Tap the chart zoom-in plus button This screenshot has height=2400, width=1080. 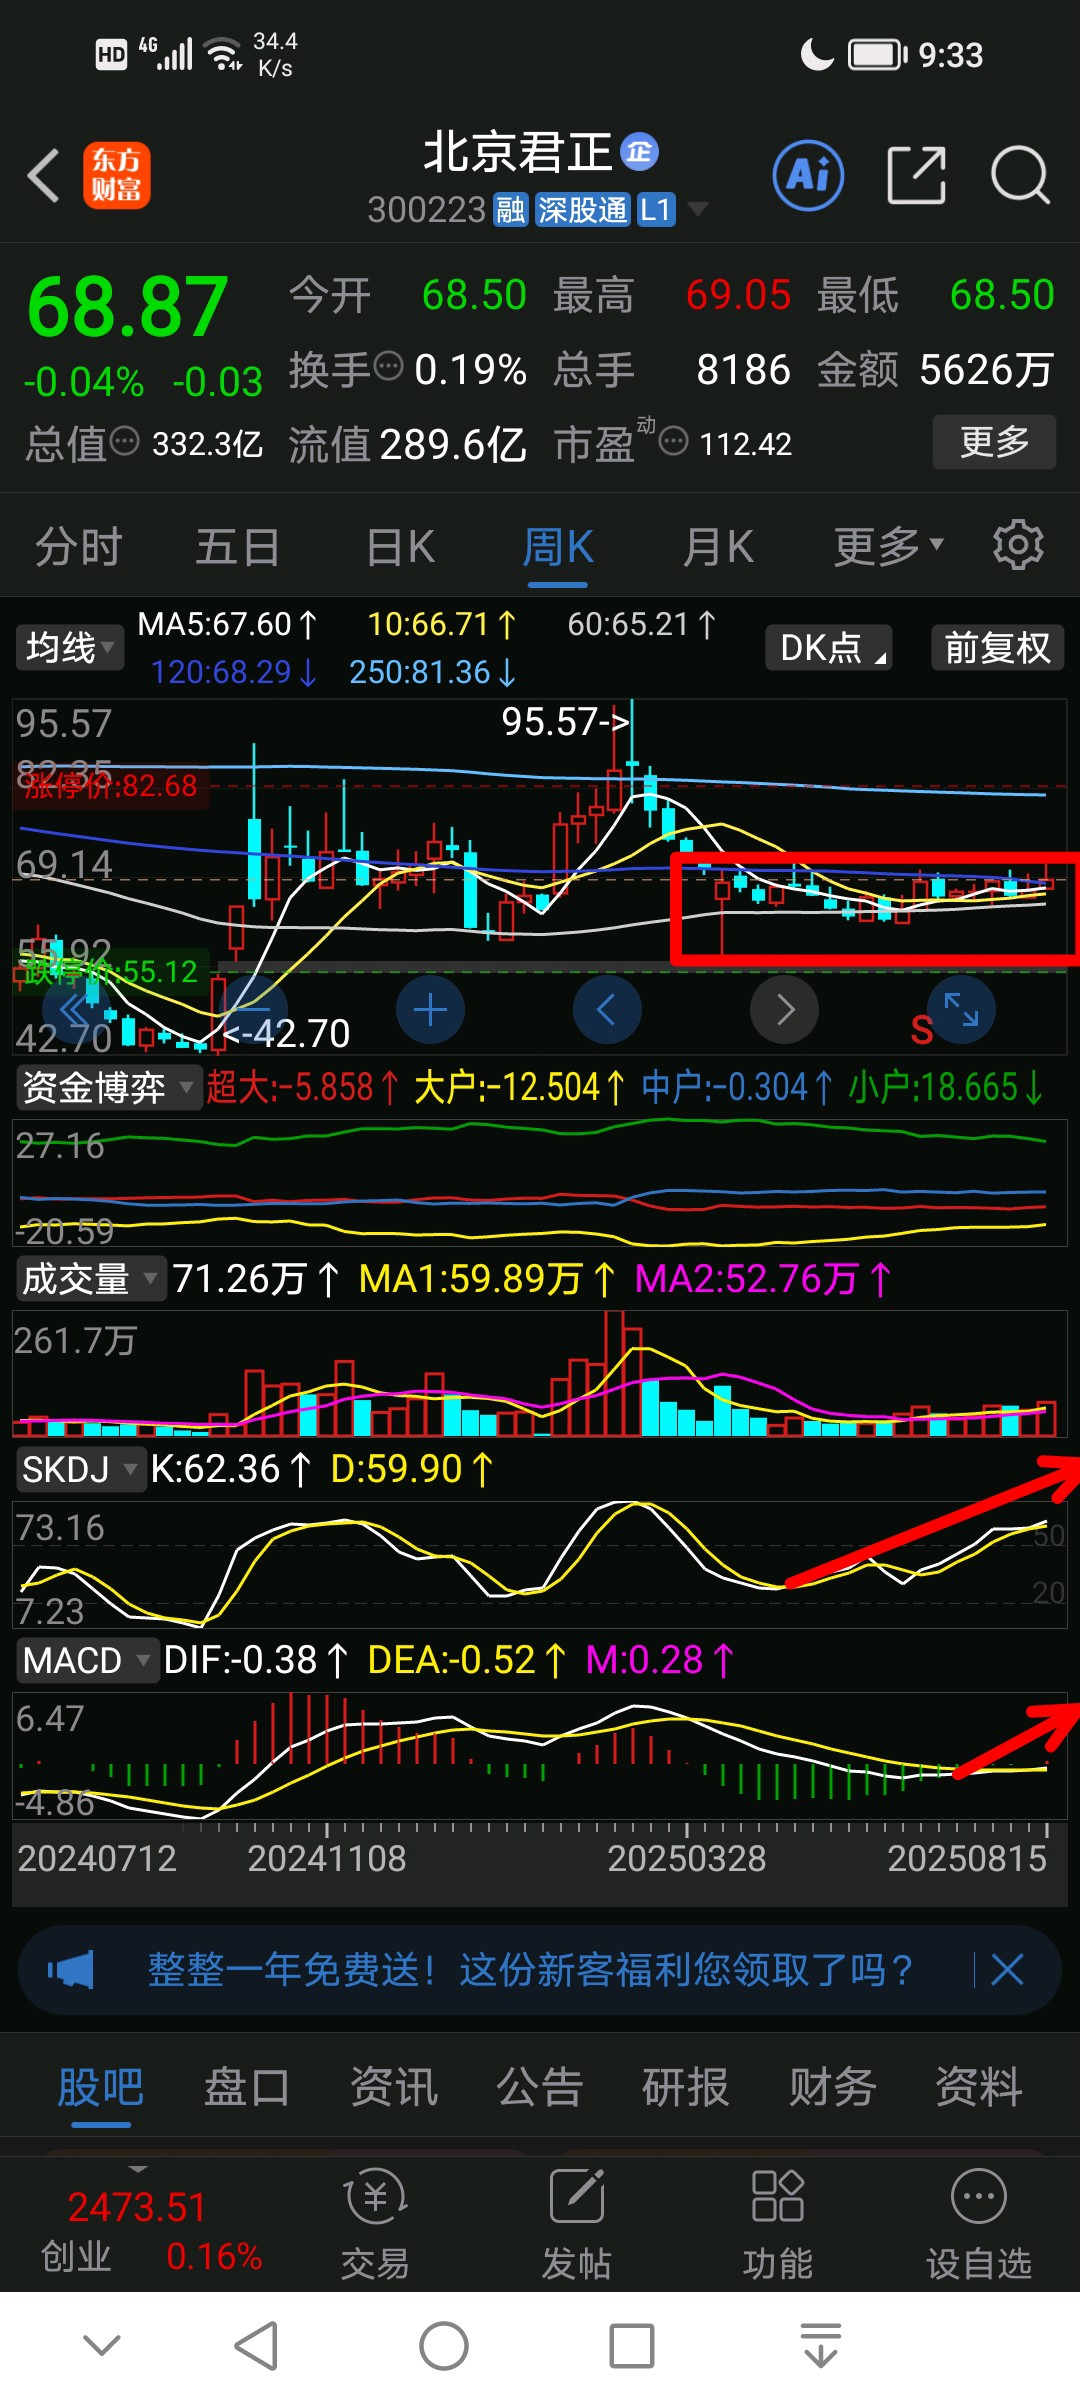coord(430,1010)
